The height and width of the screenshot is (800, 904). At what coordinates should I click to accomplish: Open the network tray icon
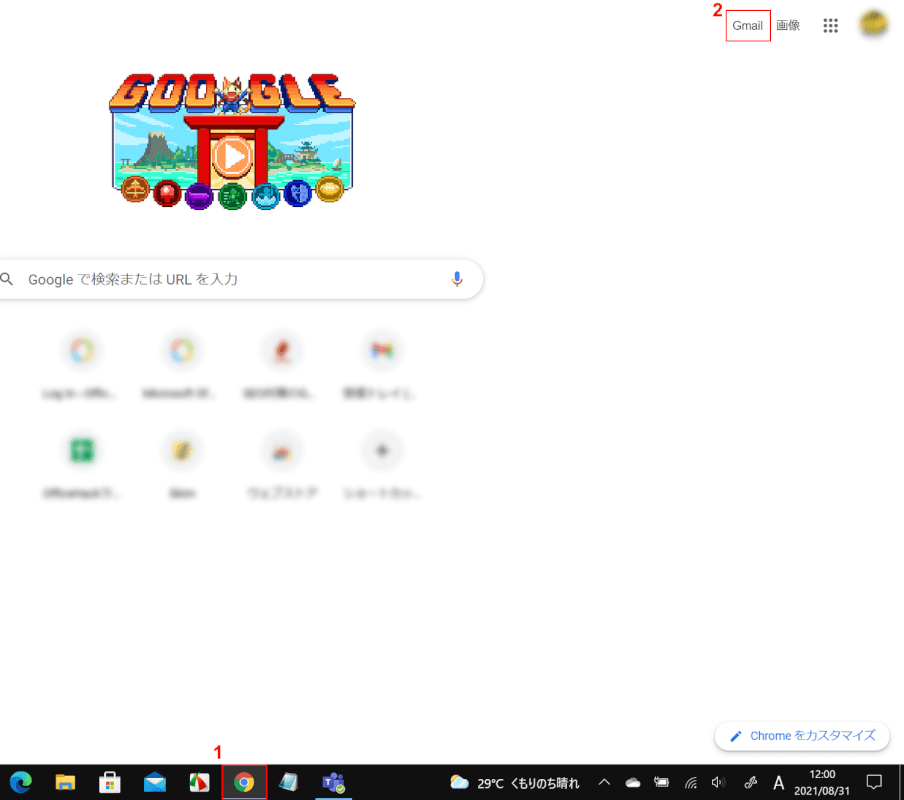691,782
